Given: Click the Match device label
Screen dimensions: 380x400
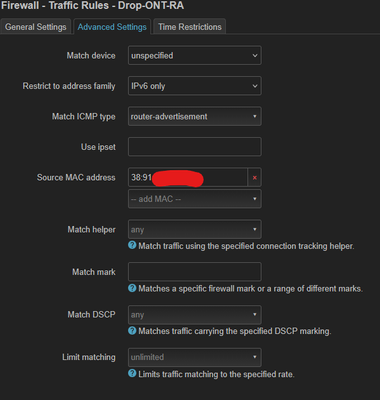Looking at the screenshot, I should pos(91,55).
